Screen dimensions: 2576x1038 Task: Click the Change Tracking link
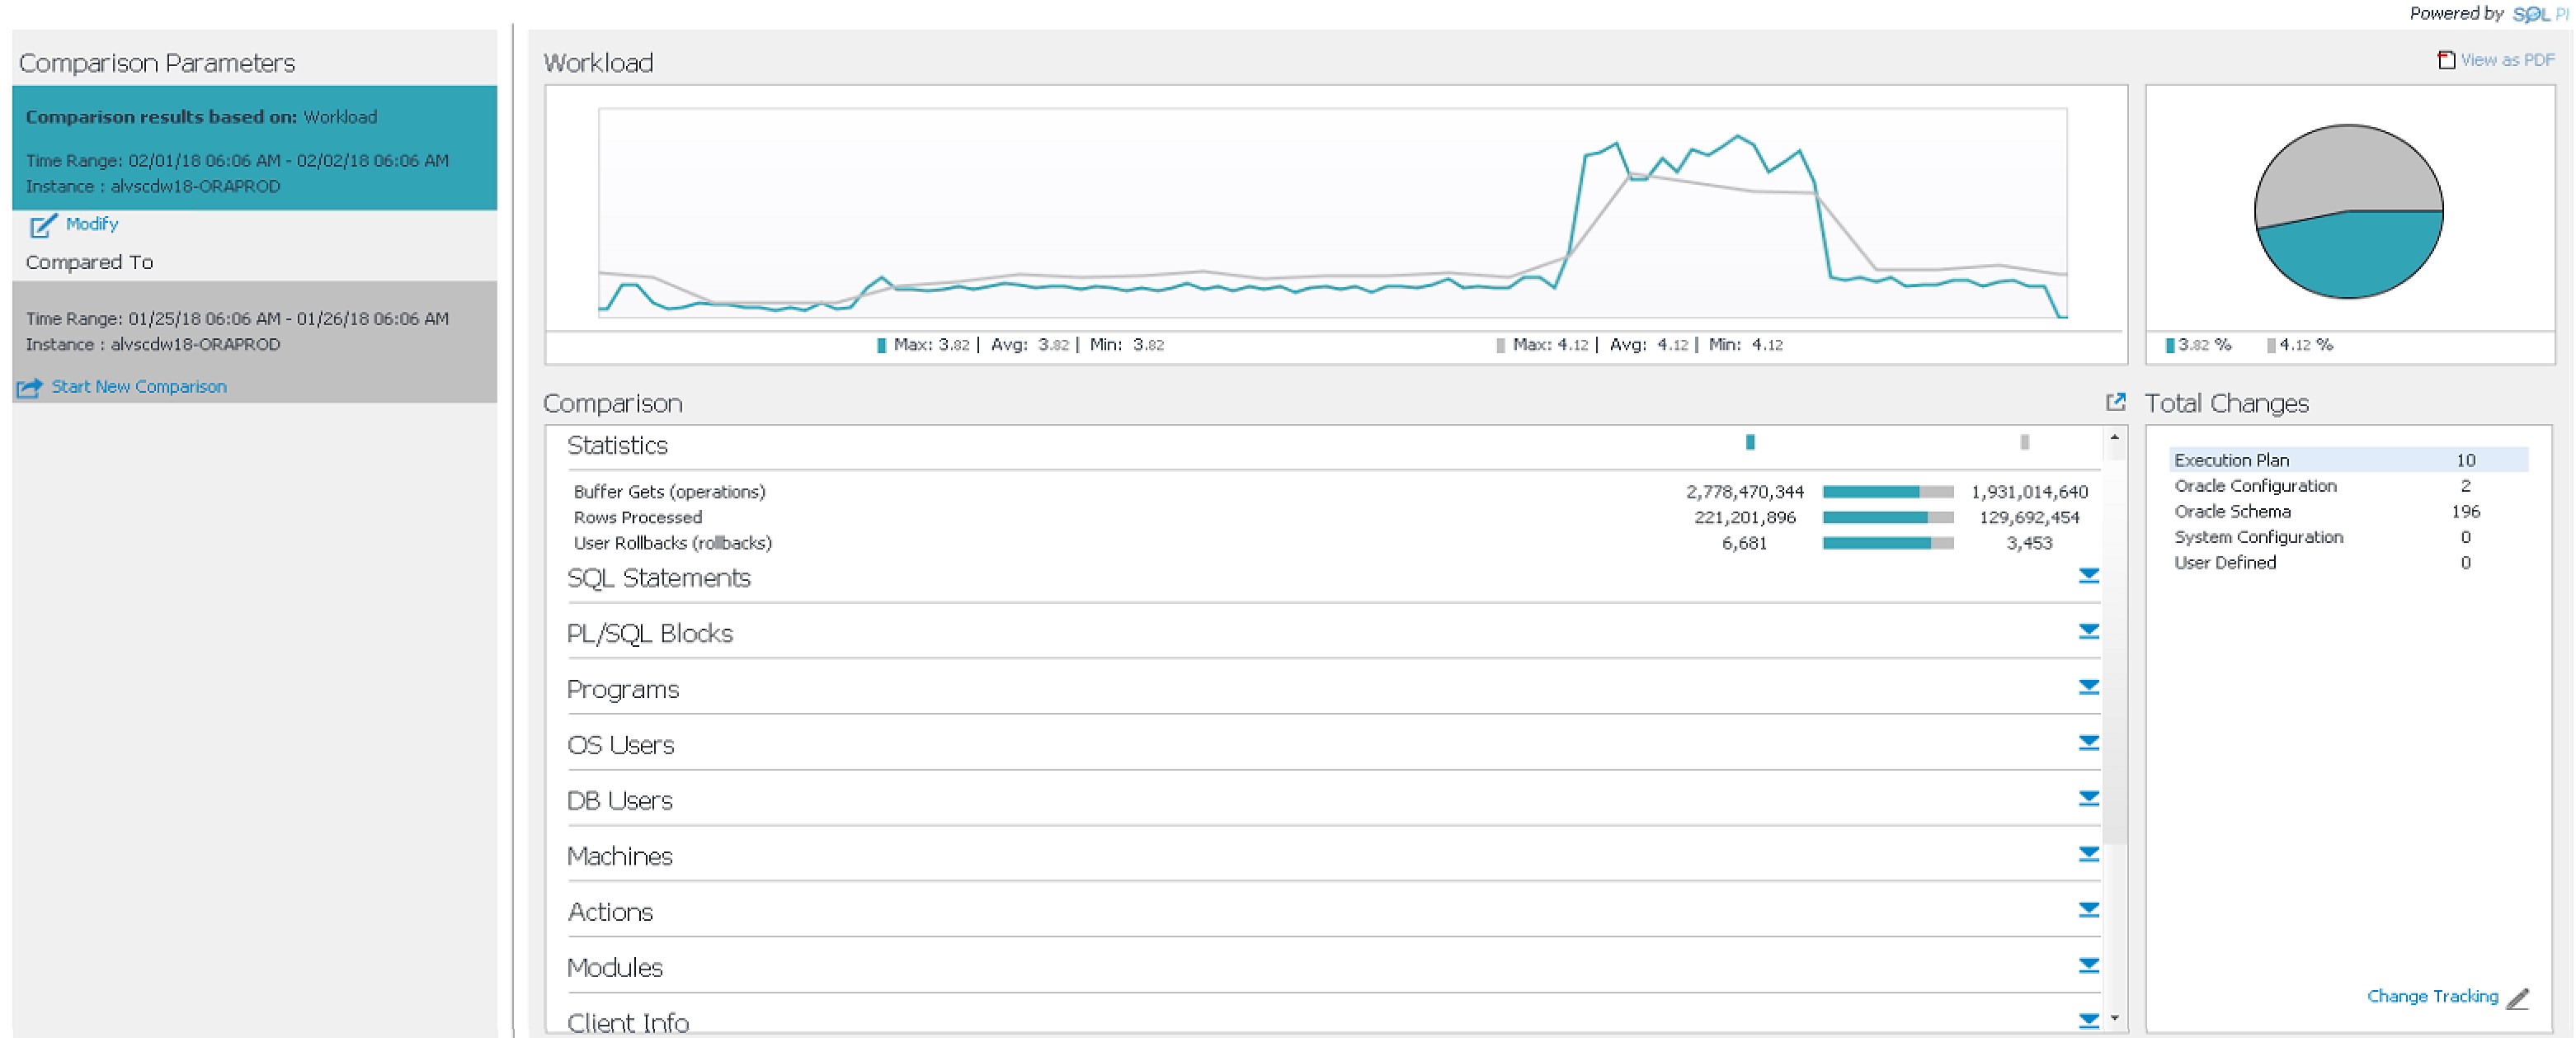pos(2432,996)
